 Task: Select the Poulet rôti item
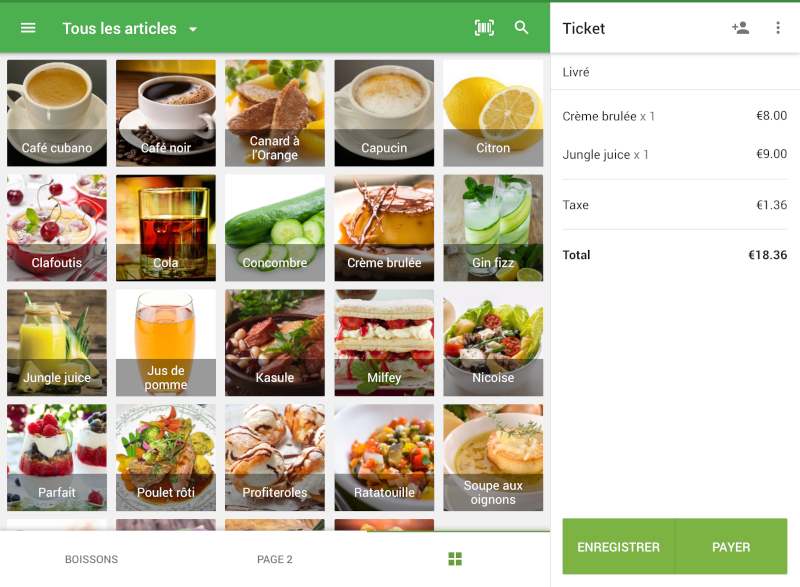166,457
